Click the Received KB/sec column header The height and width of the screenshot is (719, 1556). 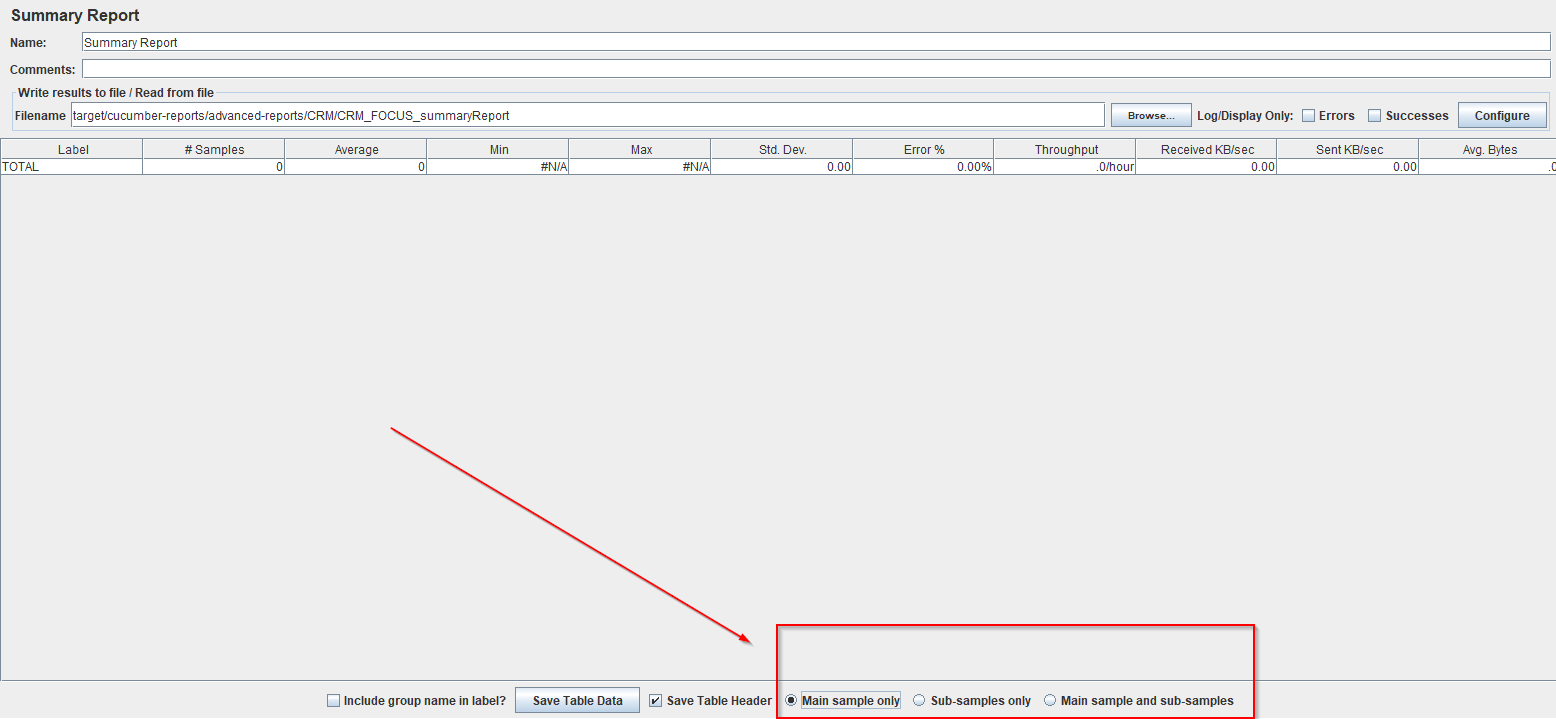point(1207,149)
